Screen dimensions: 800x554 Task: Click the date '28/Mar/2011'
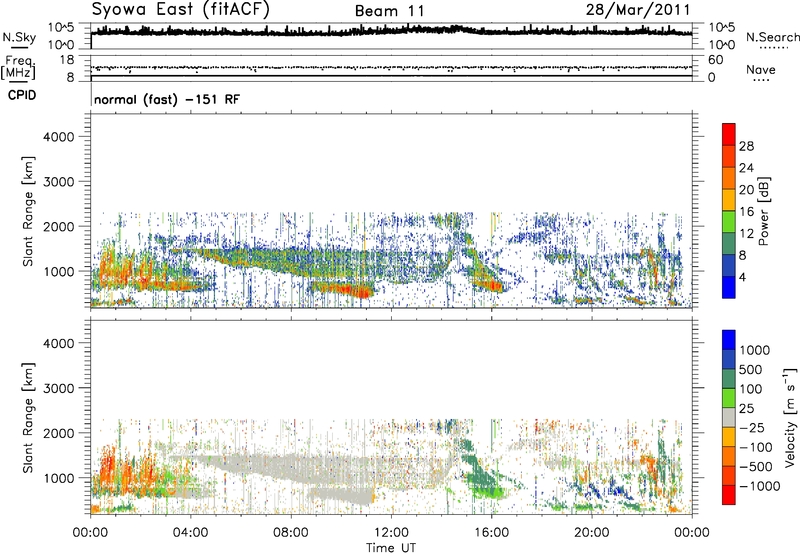638,10
